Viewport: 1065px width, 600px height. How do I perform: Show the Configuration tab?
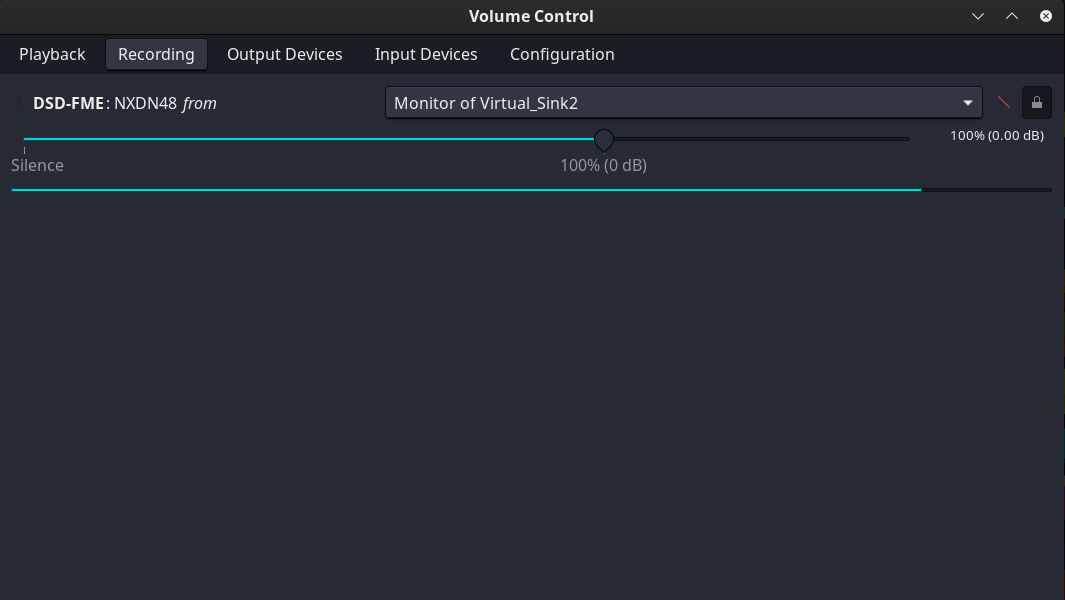(562, 54)
